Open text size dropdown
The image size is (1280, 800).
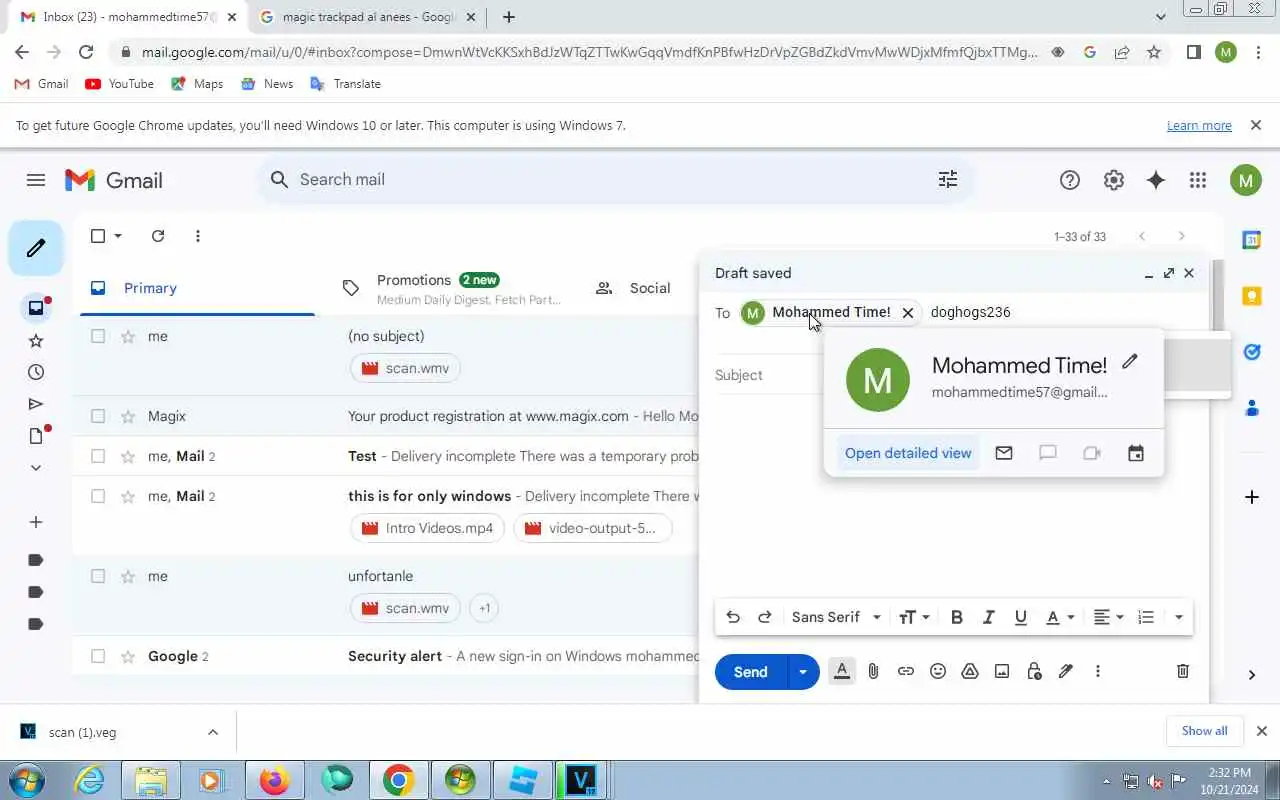click(914, 617)
